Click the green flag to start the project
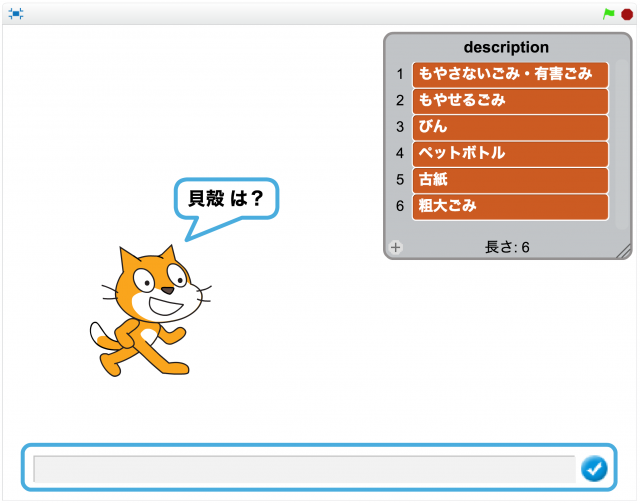Viewport: 640px width, 503px height. pyautogui.click(x=609, y=14)
